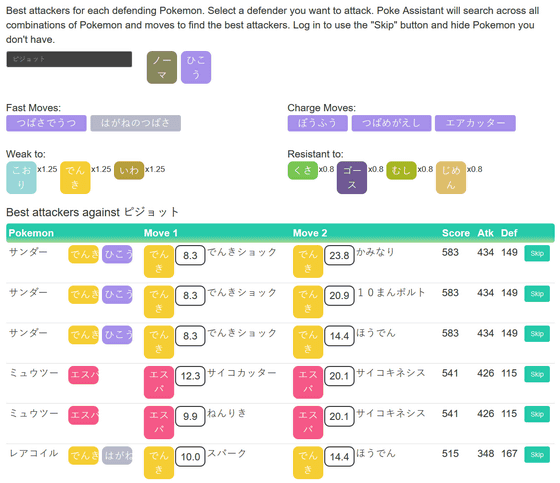Skip the first サンダー row
The width and height of the screenshot is (560, 483).
[537, 253]
